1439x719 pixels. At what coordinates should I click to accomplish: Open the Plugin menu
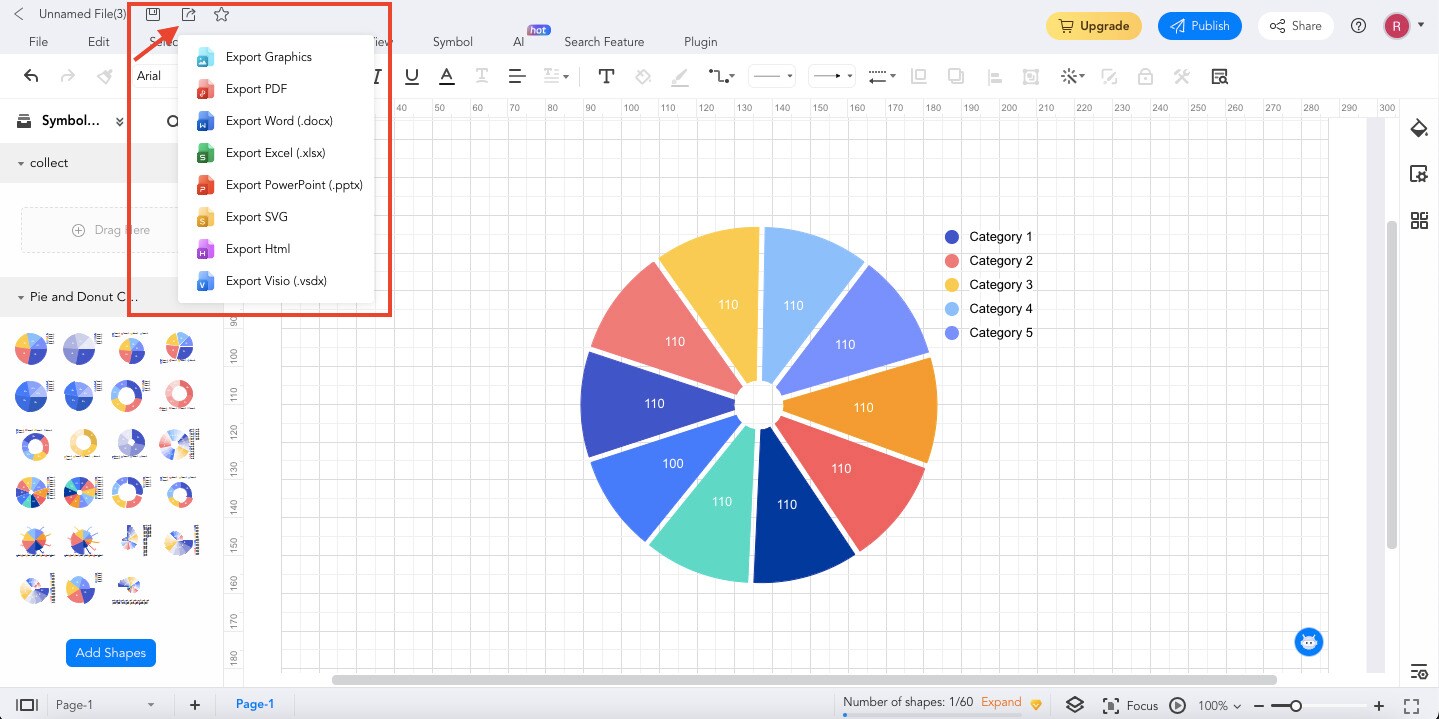pos(700,42)
